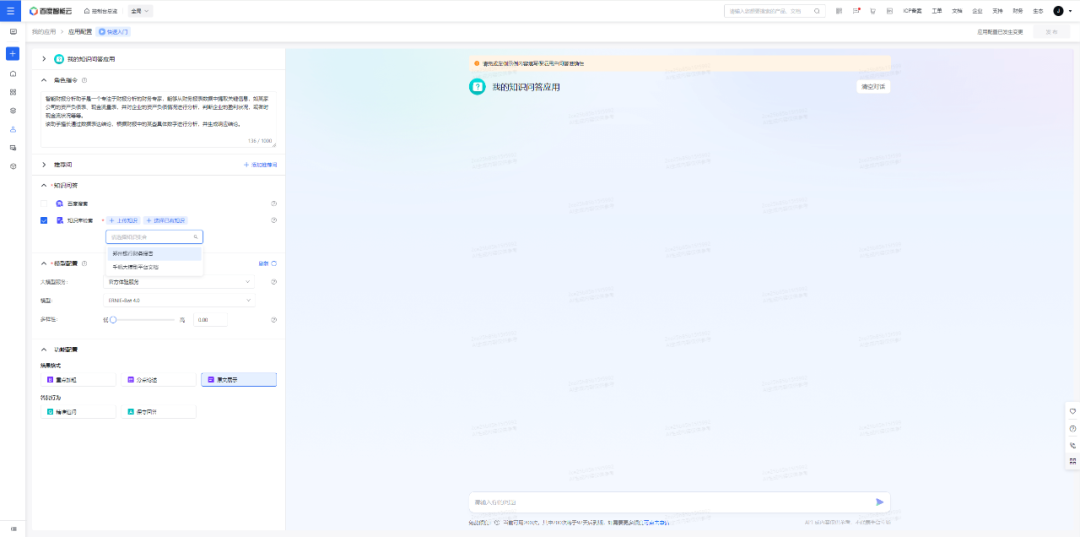The width and height of the screenshot is (1080, 537).
Task: Click the 发布 publish button
Action: [1052, 32]
